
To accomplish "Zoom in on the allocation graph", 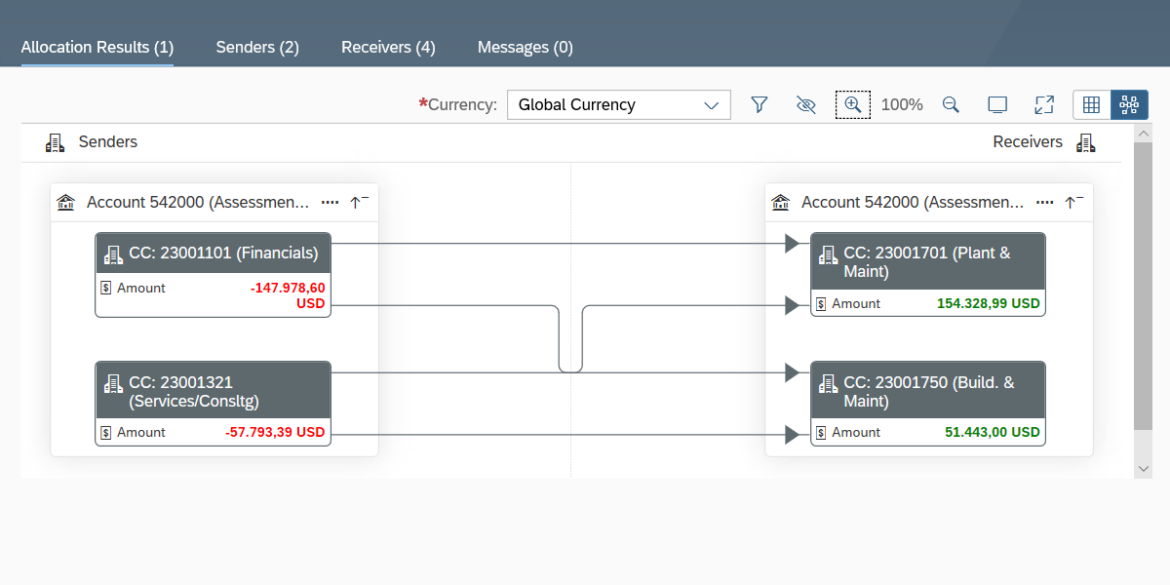I will click(853, 105).
